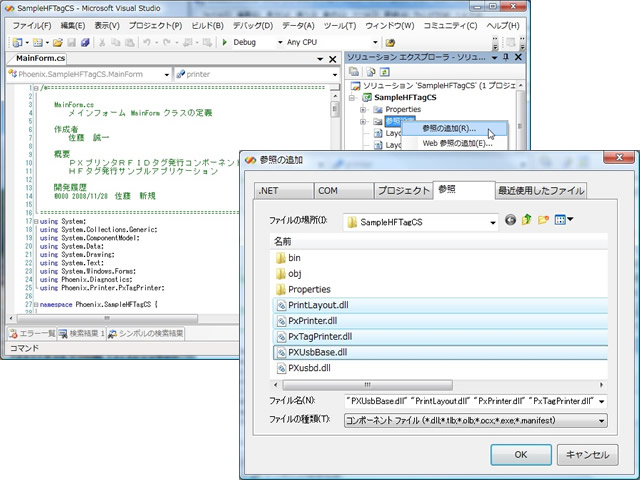Image resolution: width=640 pixels, height=480 pixels.
Task: Open the Any CPU platform dropdown
Action: (375, 42)
